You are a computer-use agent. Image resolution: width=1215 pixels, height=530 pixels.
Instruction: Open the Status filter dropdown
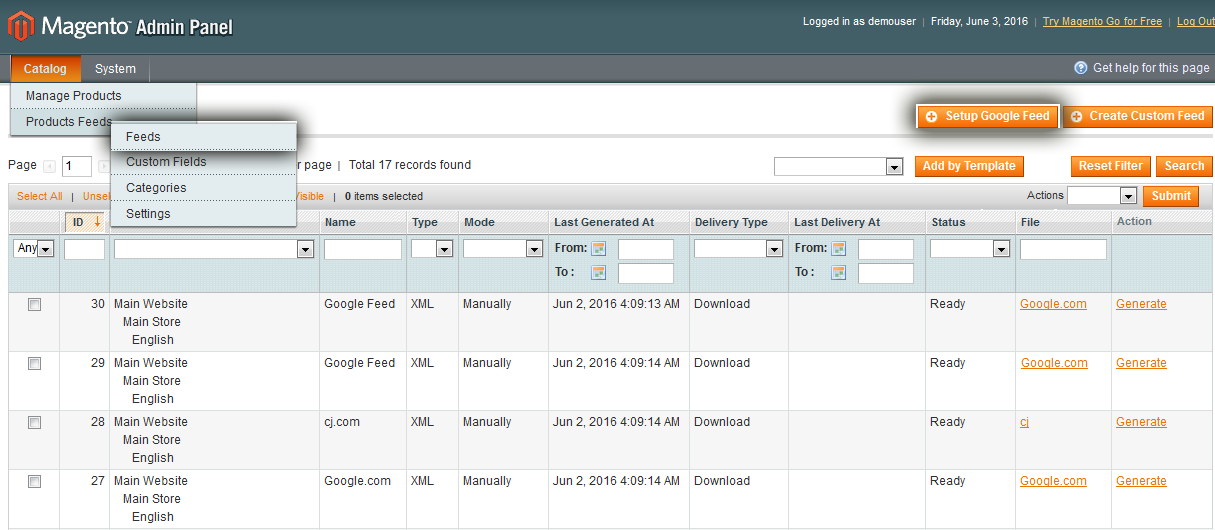1001,250
